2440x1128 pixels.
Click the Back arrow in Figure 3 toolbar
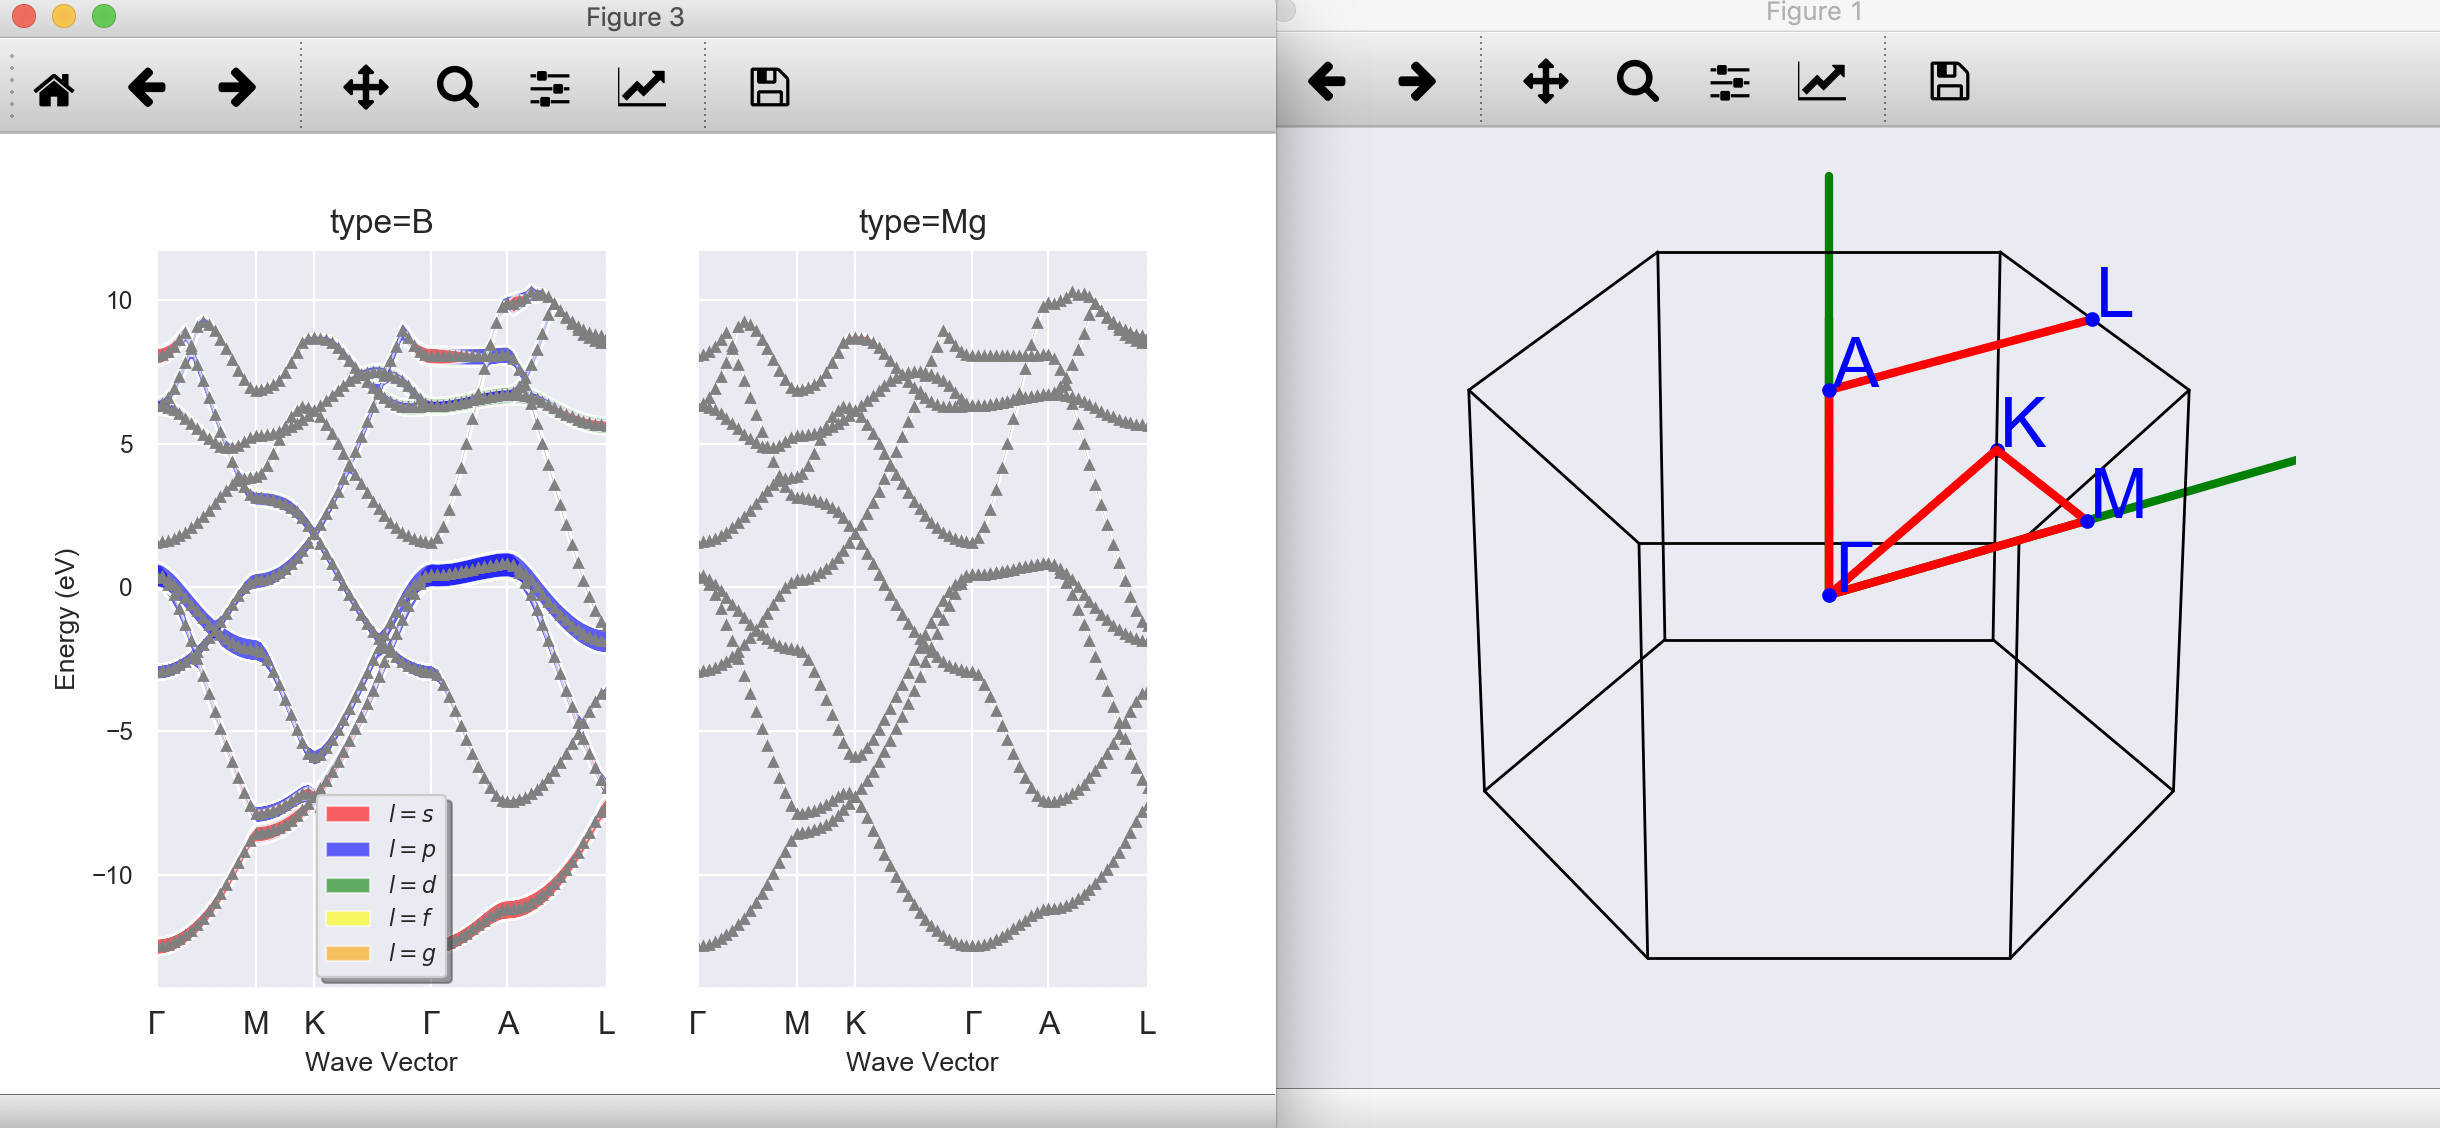point(146,88)
